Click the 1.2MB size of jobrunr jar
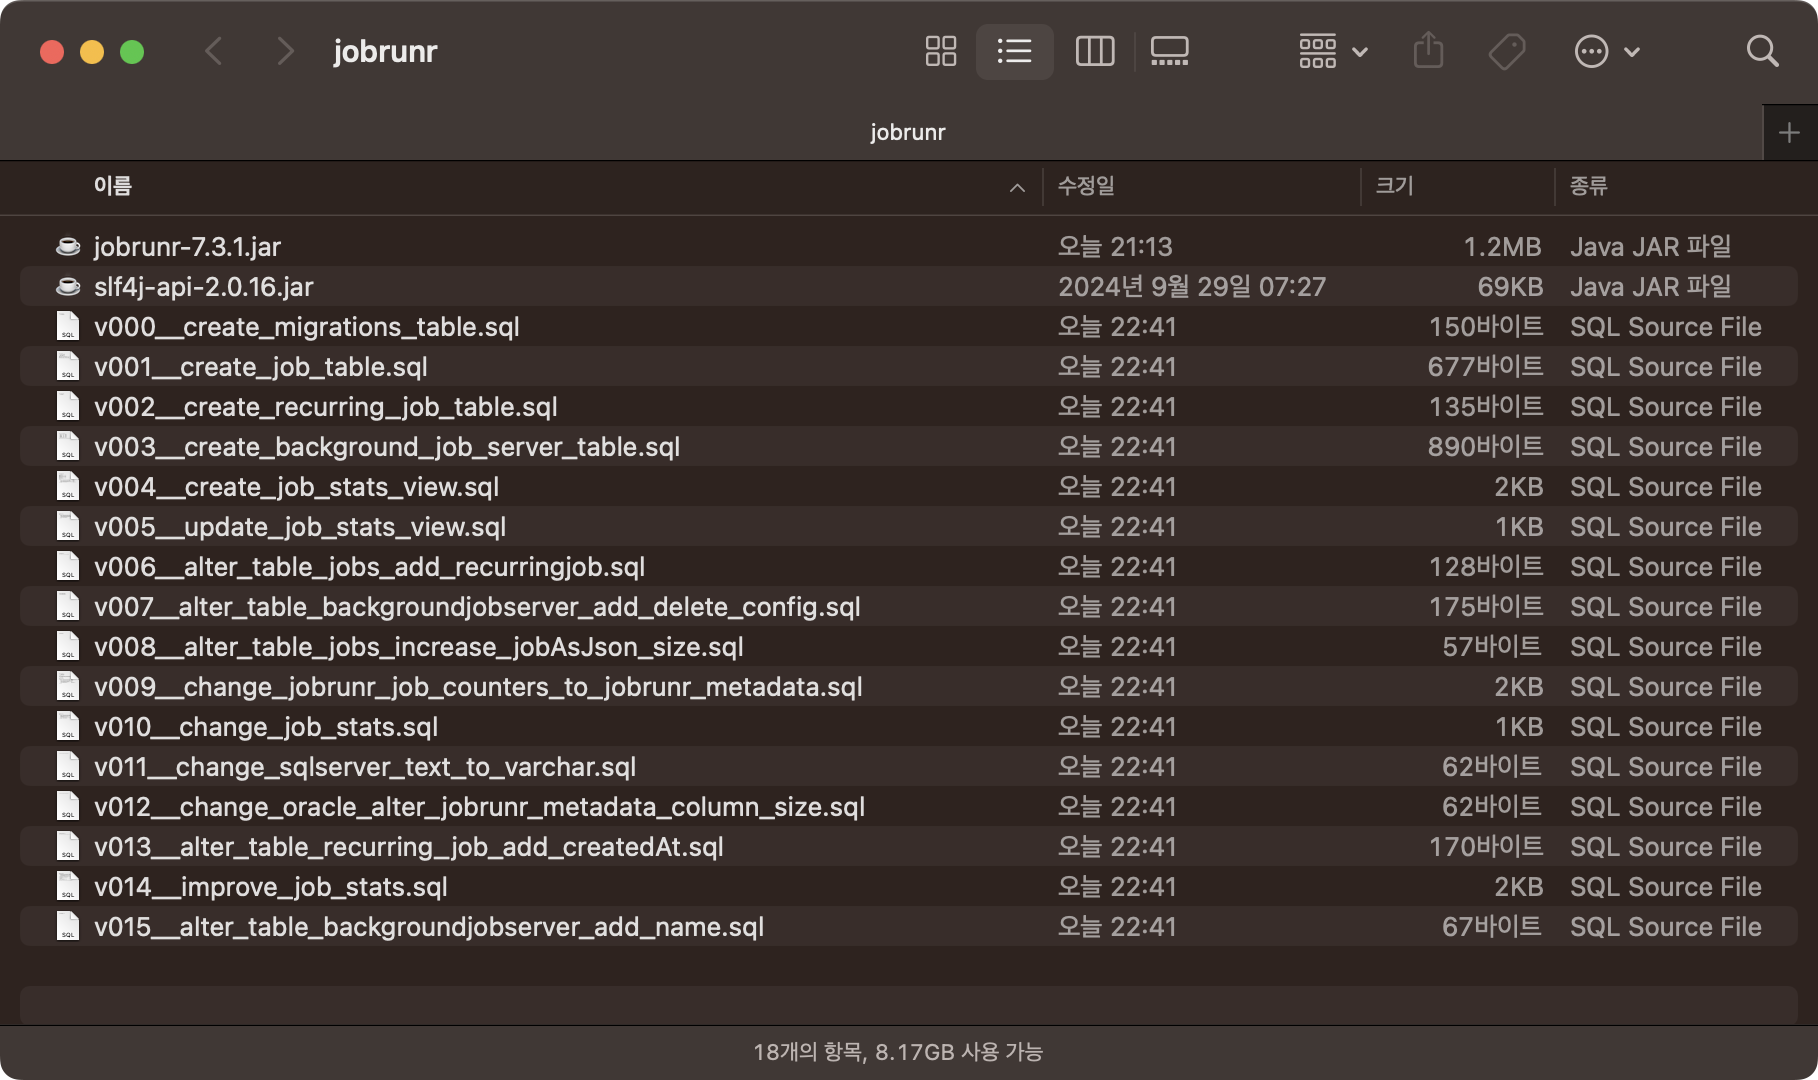Viewport: 1818px width, 1080px height. tap(1502, 246)
